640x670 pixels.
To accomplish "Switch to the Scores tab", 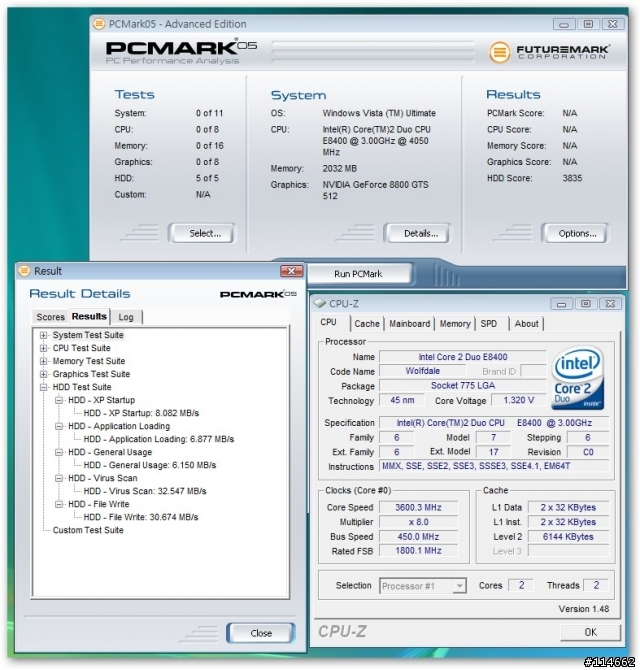I will pos(50,317).
